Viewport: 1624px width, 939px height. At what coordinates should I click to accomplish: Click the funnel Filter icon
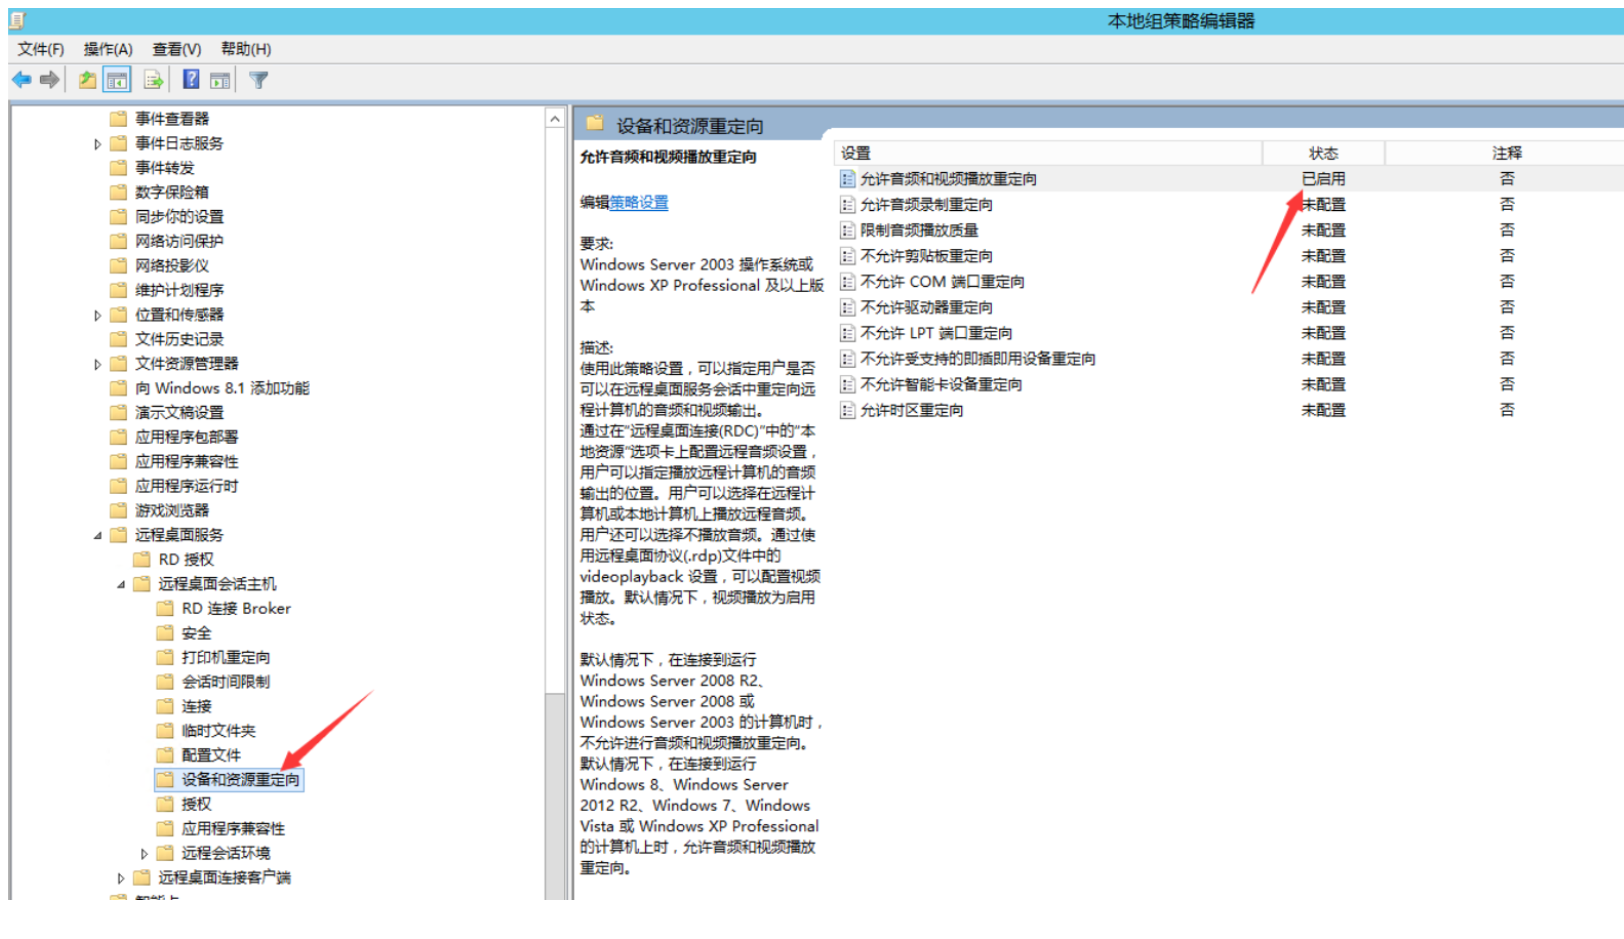coord(258,80)
